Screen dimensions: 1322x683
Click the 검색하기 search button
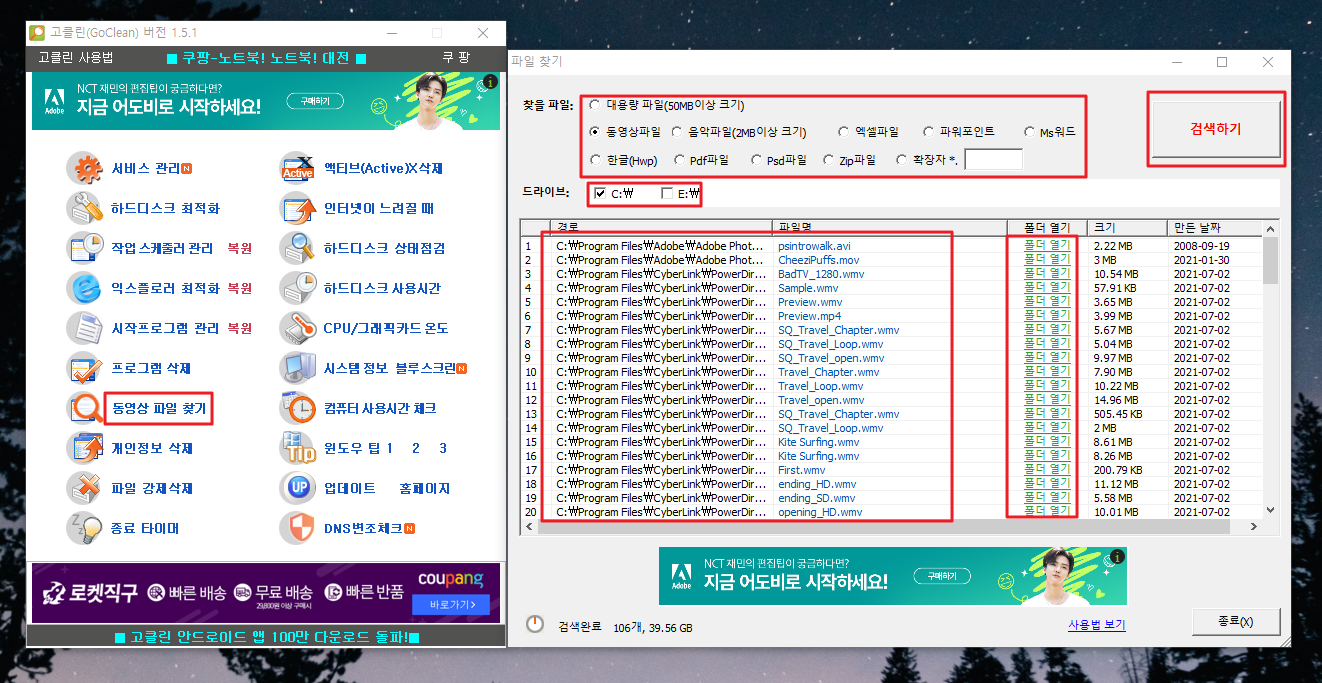click(1216, 129)
